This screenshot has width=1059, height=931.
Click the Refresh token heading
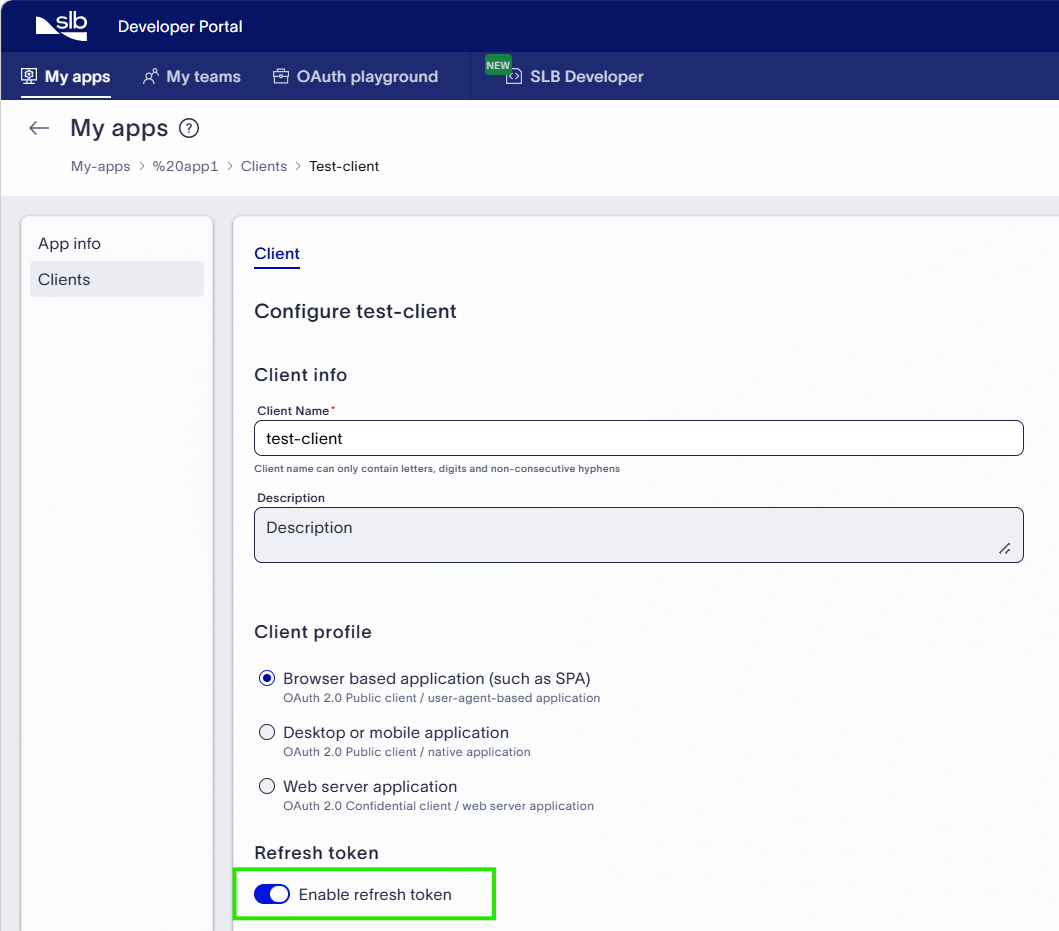tap(316, 853)
